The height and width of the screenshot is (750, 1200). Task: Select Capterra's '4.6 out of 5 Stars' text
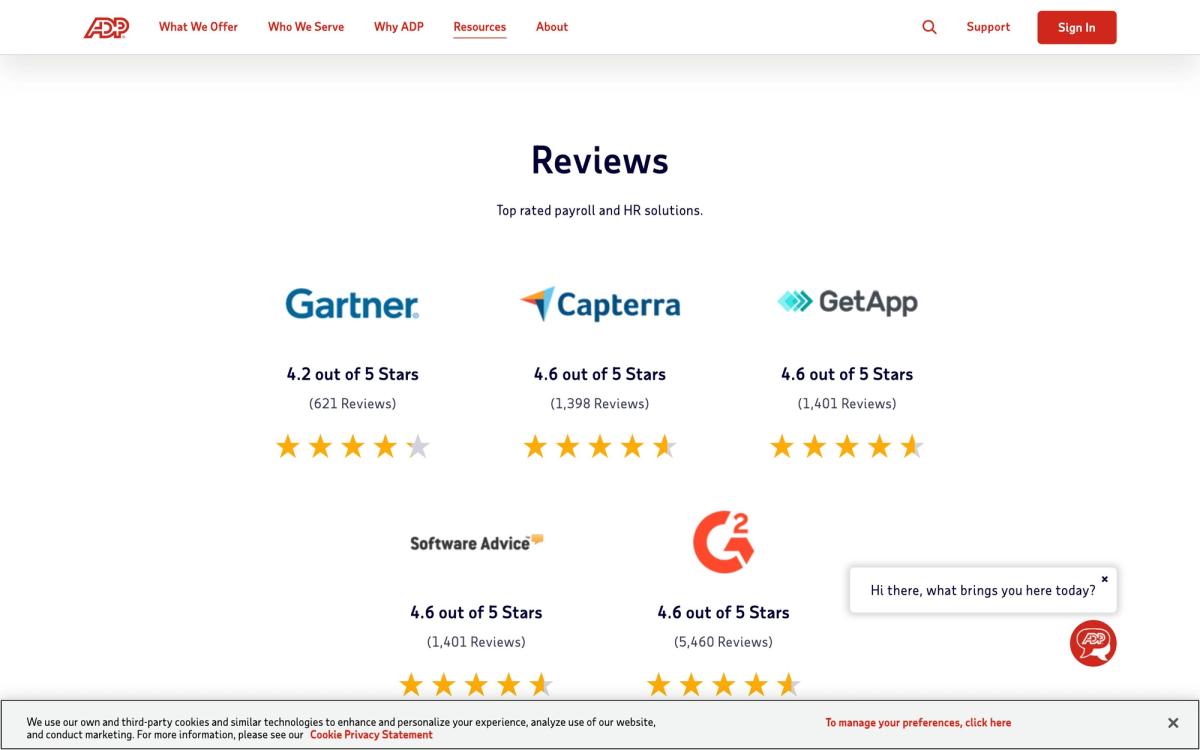(x=600, y=374)
